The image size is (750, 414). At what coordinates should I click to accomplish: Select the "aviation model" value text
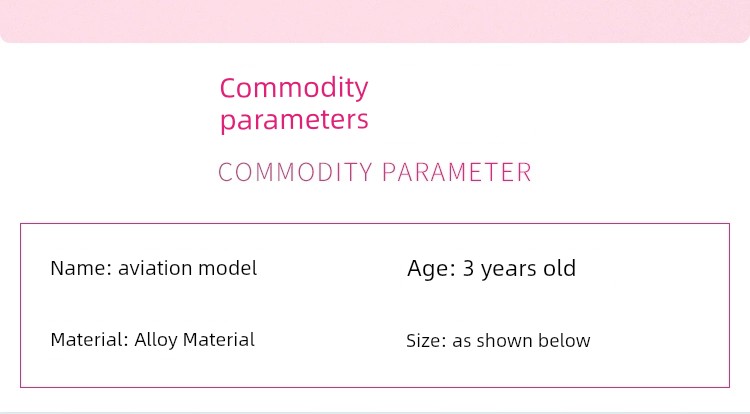coord(188,268)
